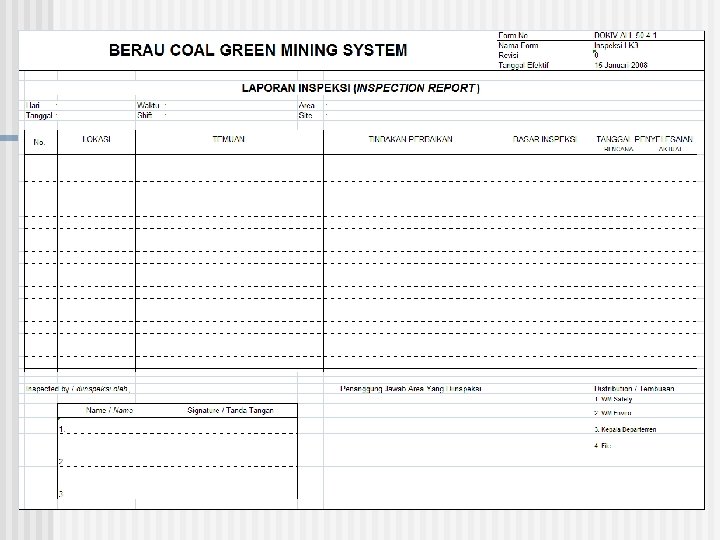Select the 'Distribution / Tembusan' heading

pos(634,389)
